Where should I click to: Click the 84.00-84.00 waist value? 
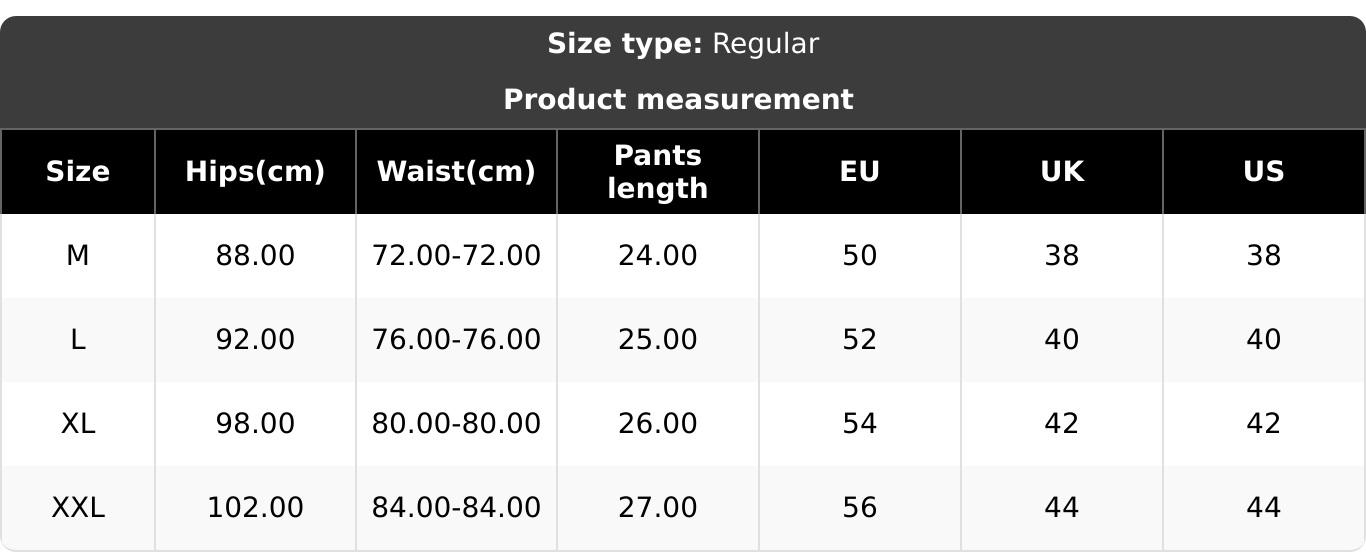[x=456, y=508]
